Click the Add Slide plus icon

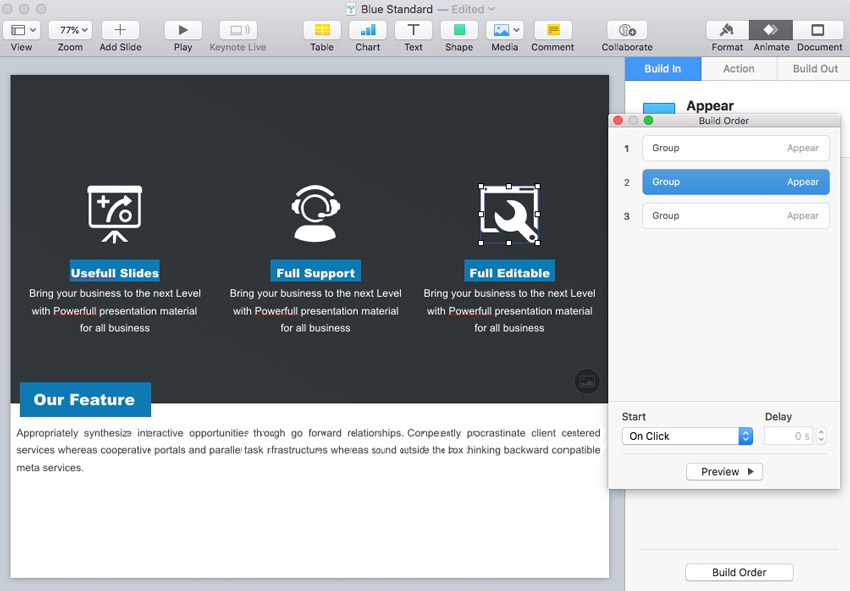[x=120, y=30]
